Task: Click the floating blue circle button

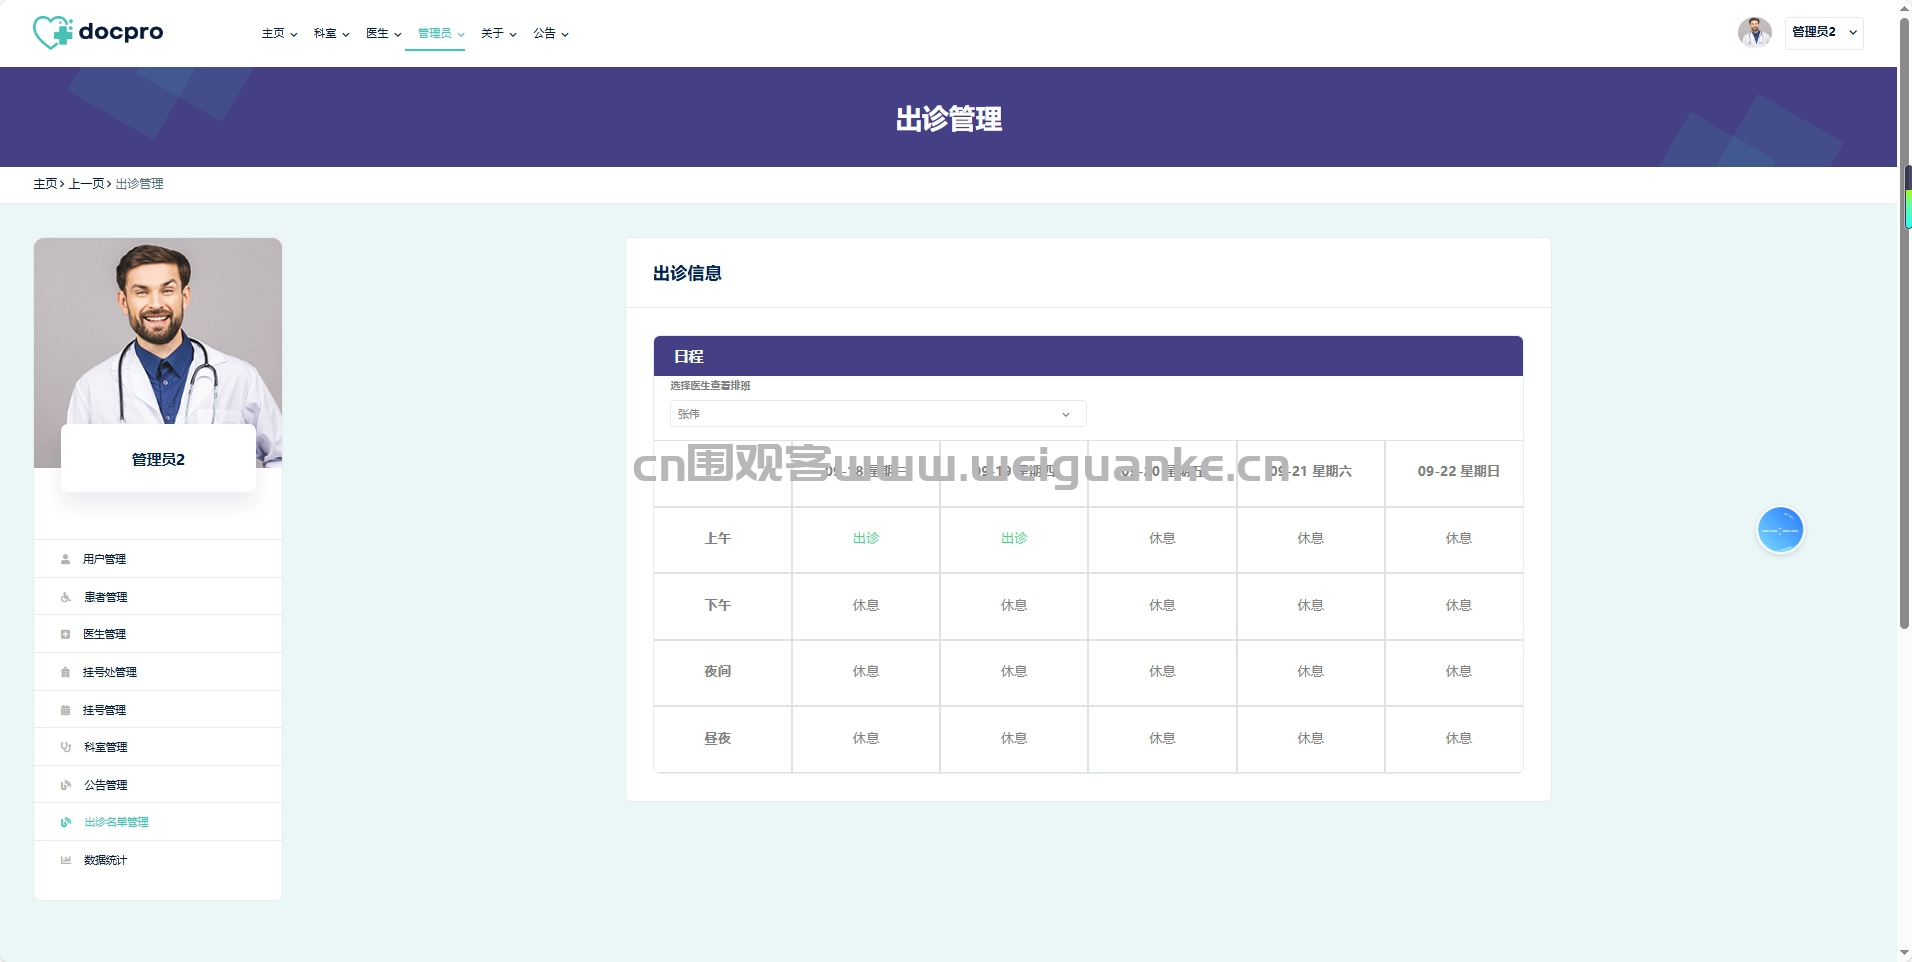Action: coord(1780,530)
